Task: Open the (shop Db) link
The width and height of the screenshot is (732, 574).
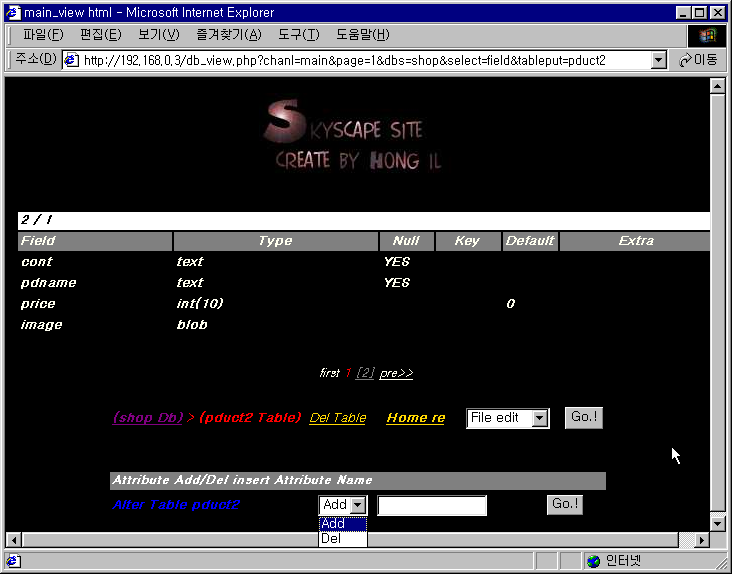Action: (x=148, y=418)
